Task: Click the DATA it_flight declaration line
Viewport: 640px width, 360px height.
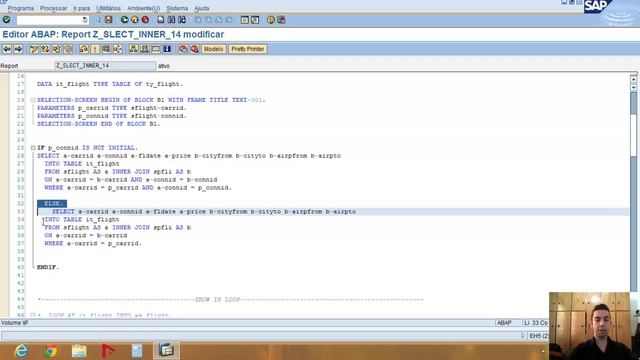Action: point(110,84)
